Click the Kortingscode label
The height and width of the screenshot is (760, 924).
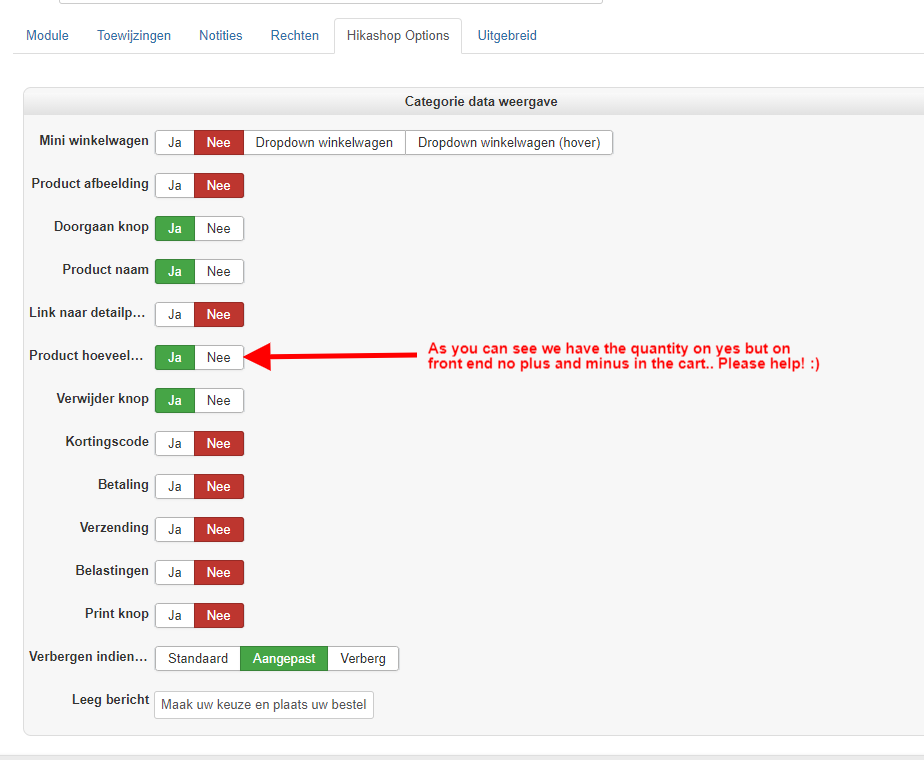(x=107, y=442)
